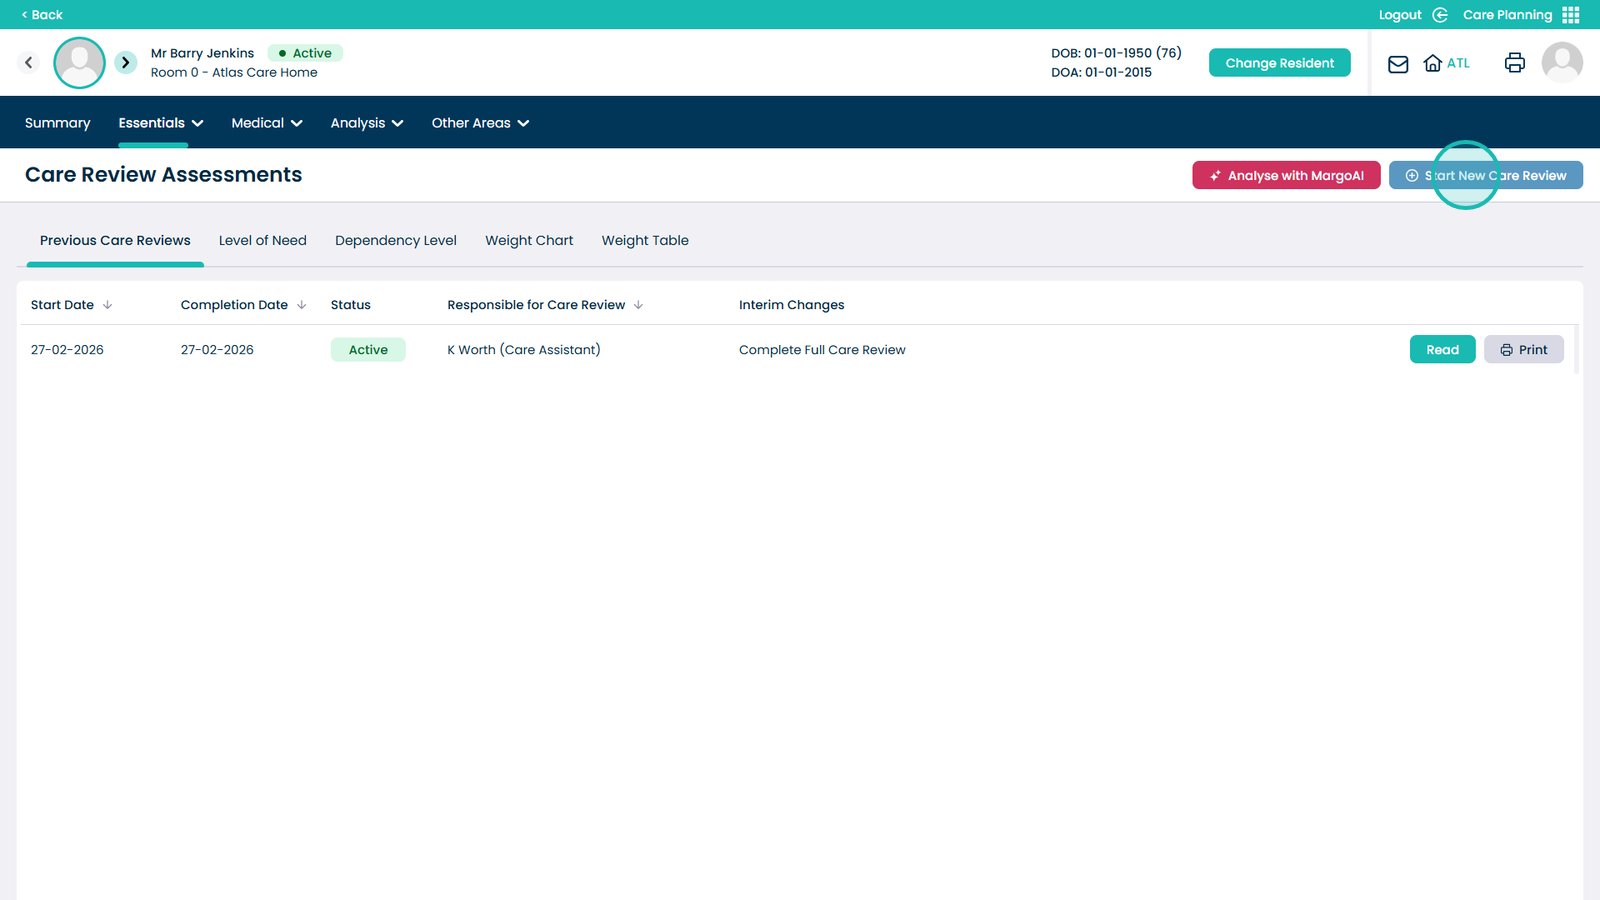This screenshot has height=900, width=1600.
Task: Click the Change Resident button
Action: 1280,63
